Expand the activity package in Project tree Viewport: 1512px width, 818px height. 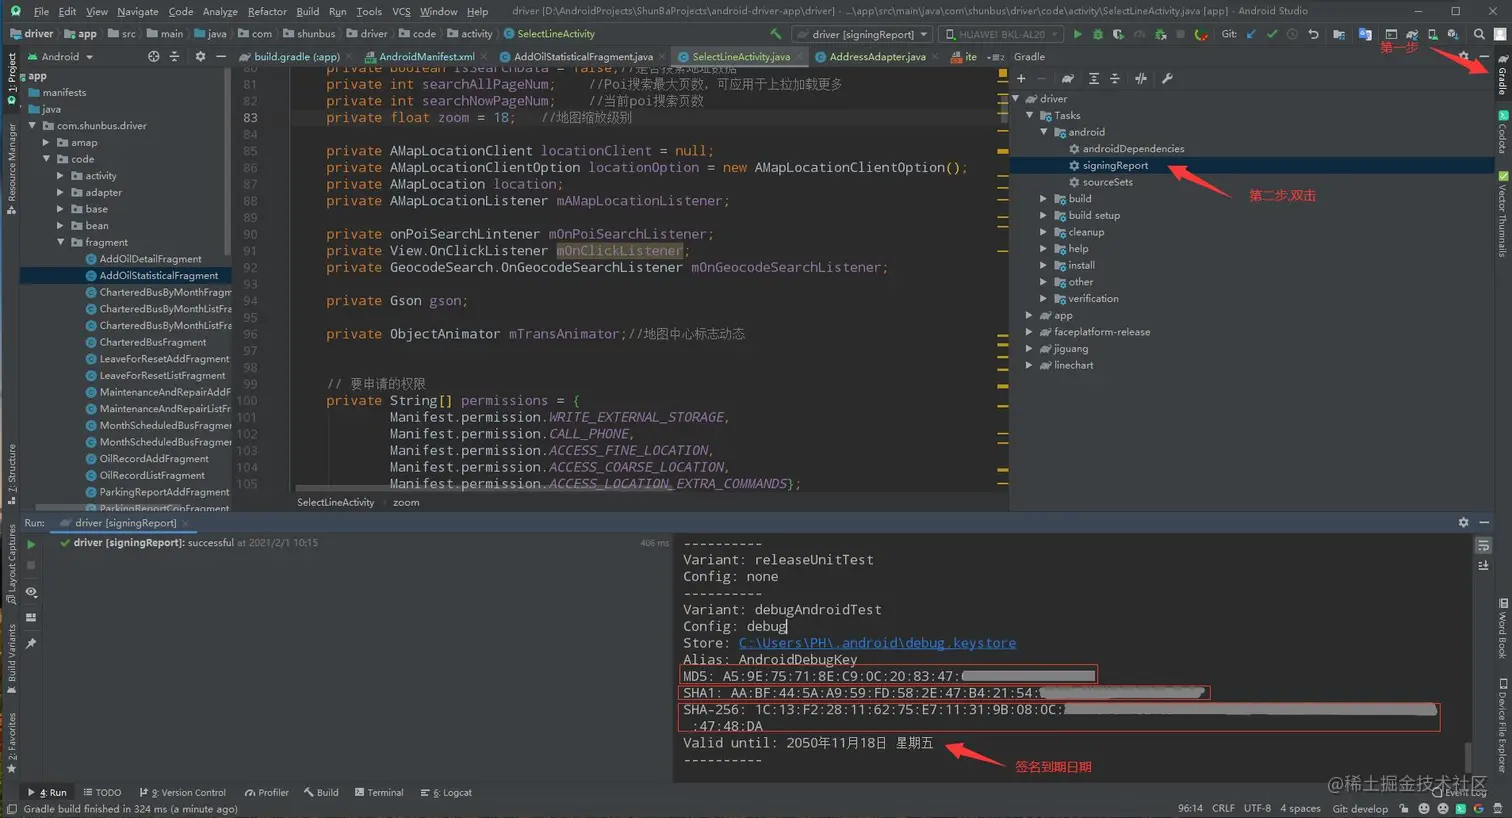tap(60, 176)
